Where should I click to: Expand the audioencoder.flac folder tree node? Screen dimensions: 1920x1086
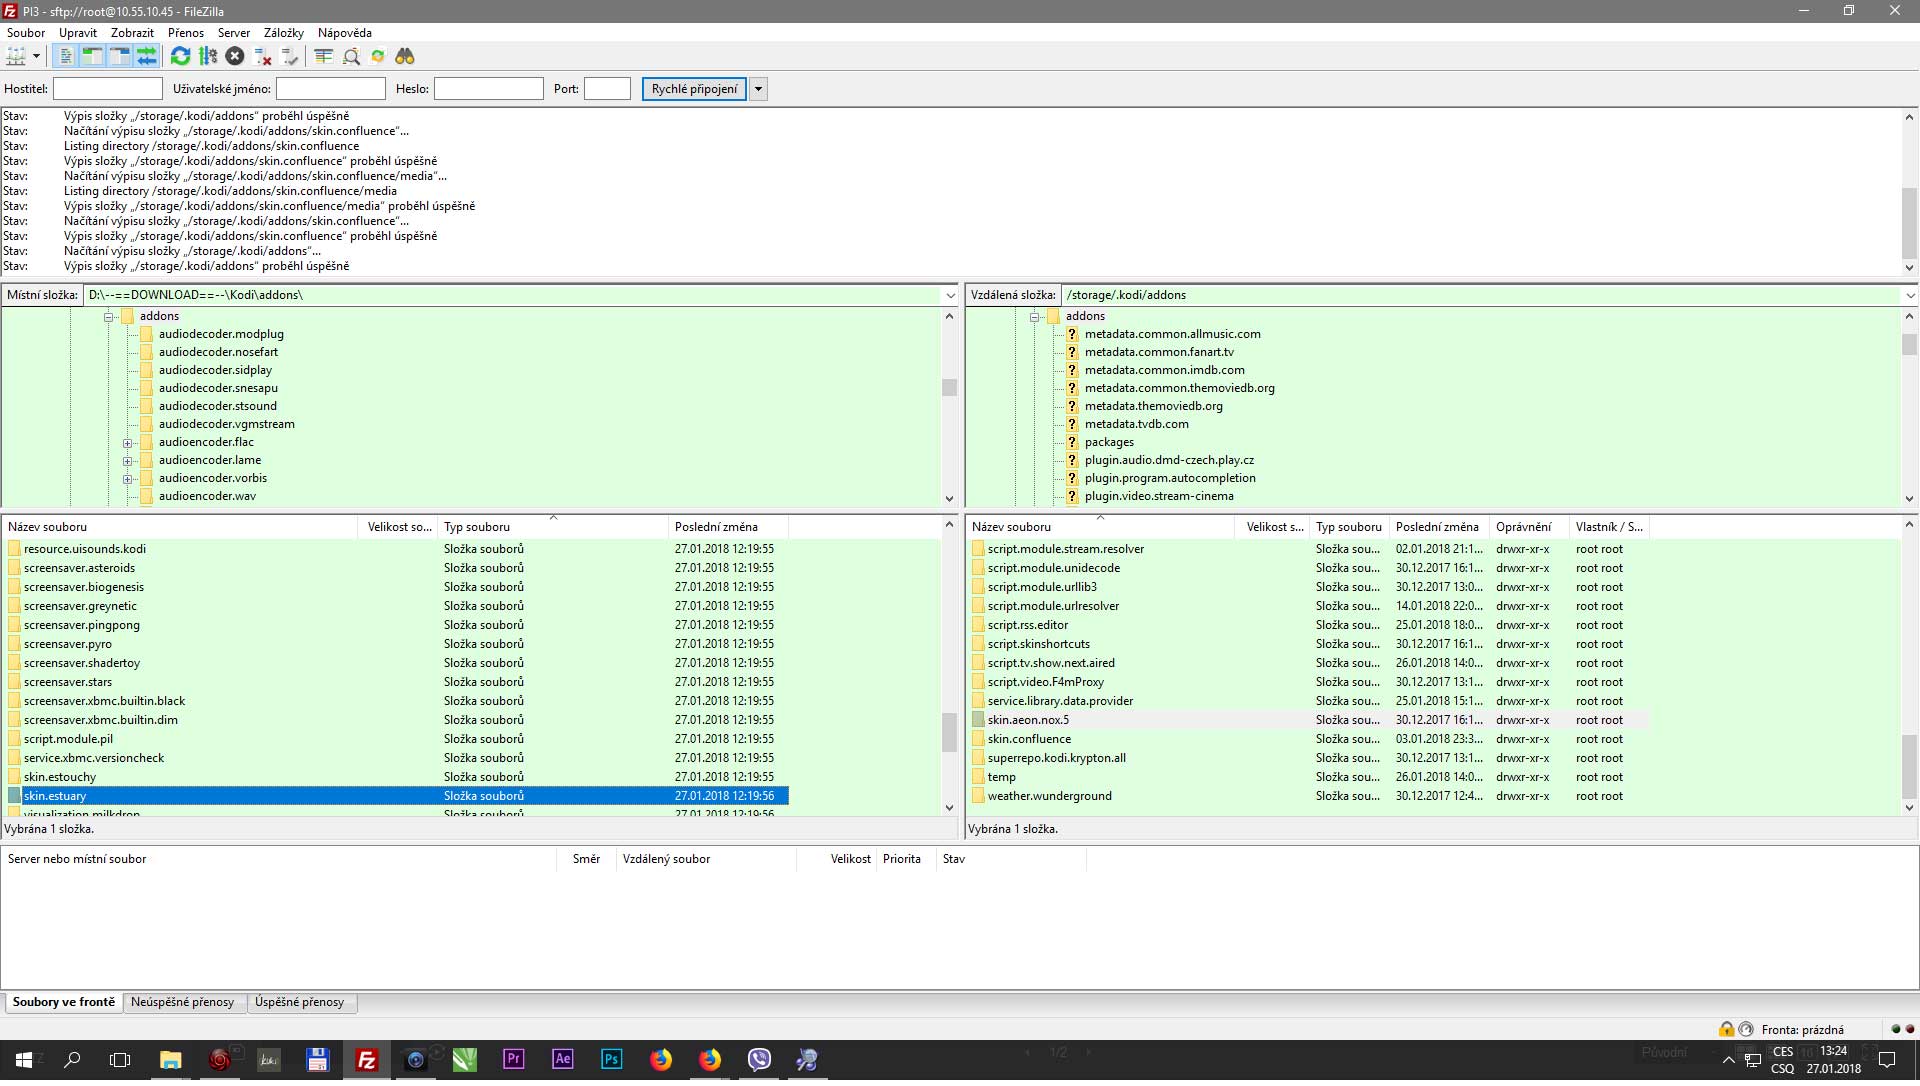128,444
